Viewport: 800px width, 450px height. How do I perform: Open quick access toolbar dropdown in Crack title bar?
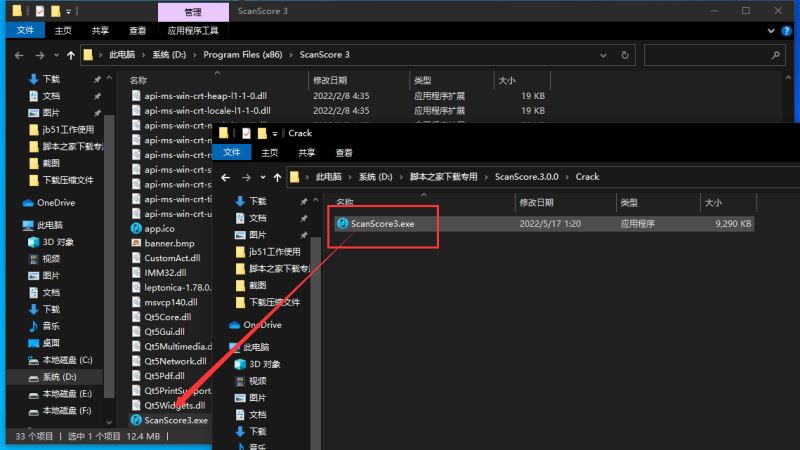(274, 134)
